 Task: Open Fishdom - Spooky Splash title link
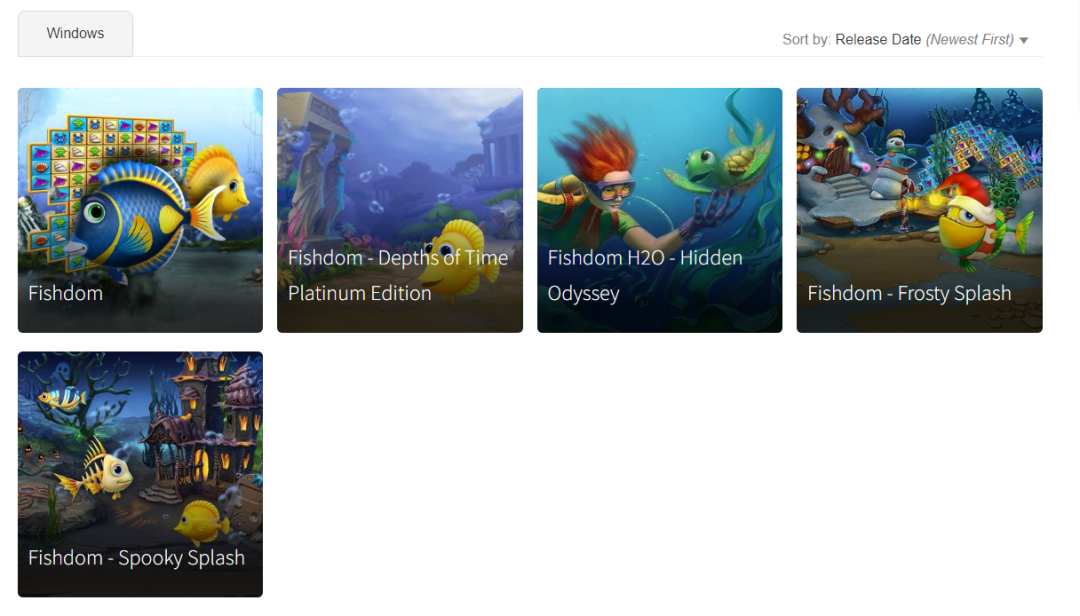tap(136, 557)
